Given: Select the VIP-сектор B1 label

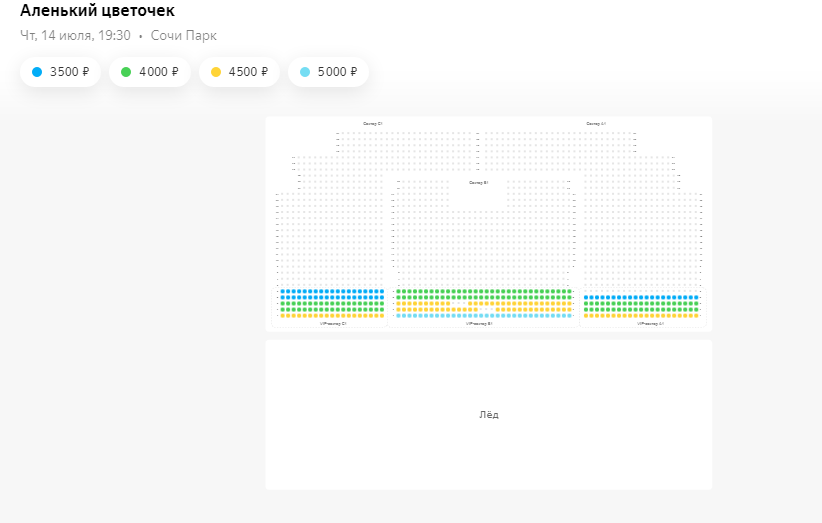Looking at the screenshot, I should click(479, 324).
